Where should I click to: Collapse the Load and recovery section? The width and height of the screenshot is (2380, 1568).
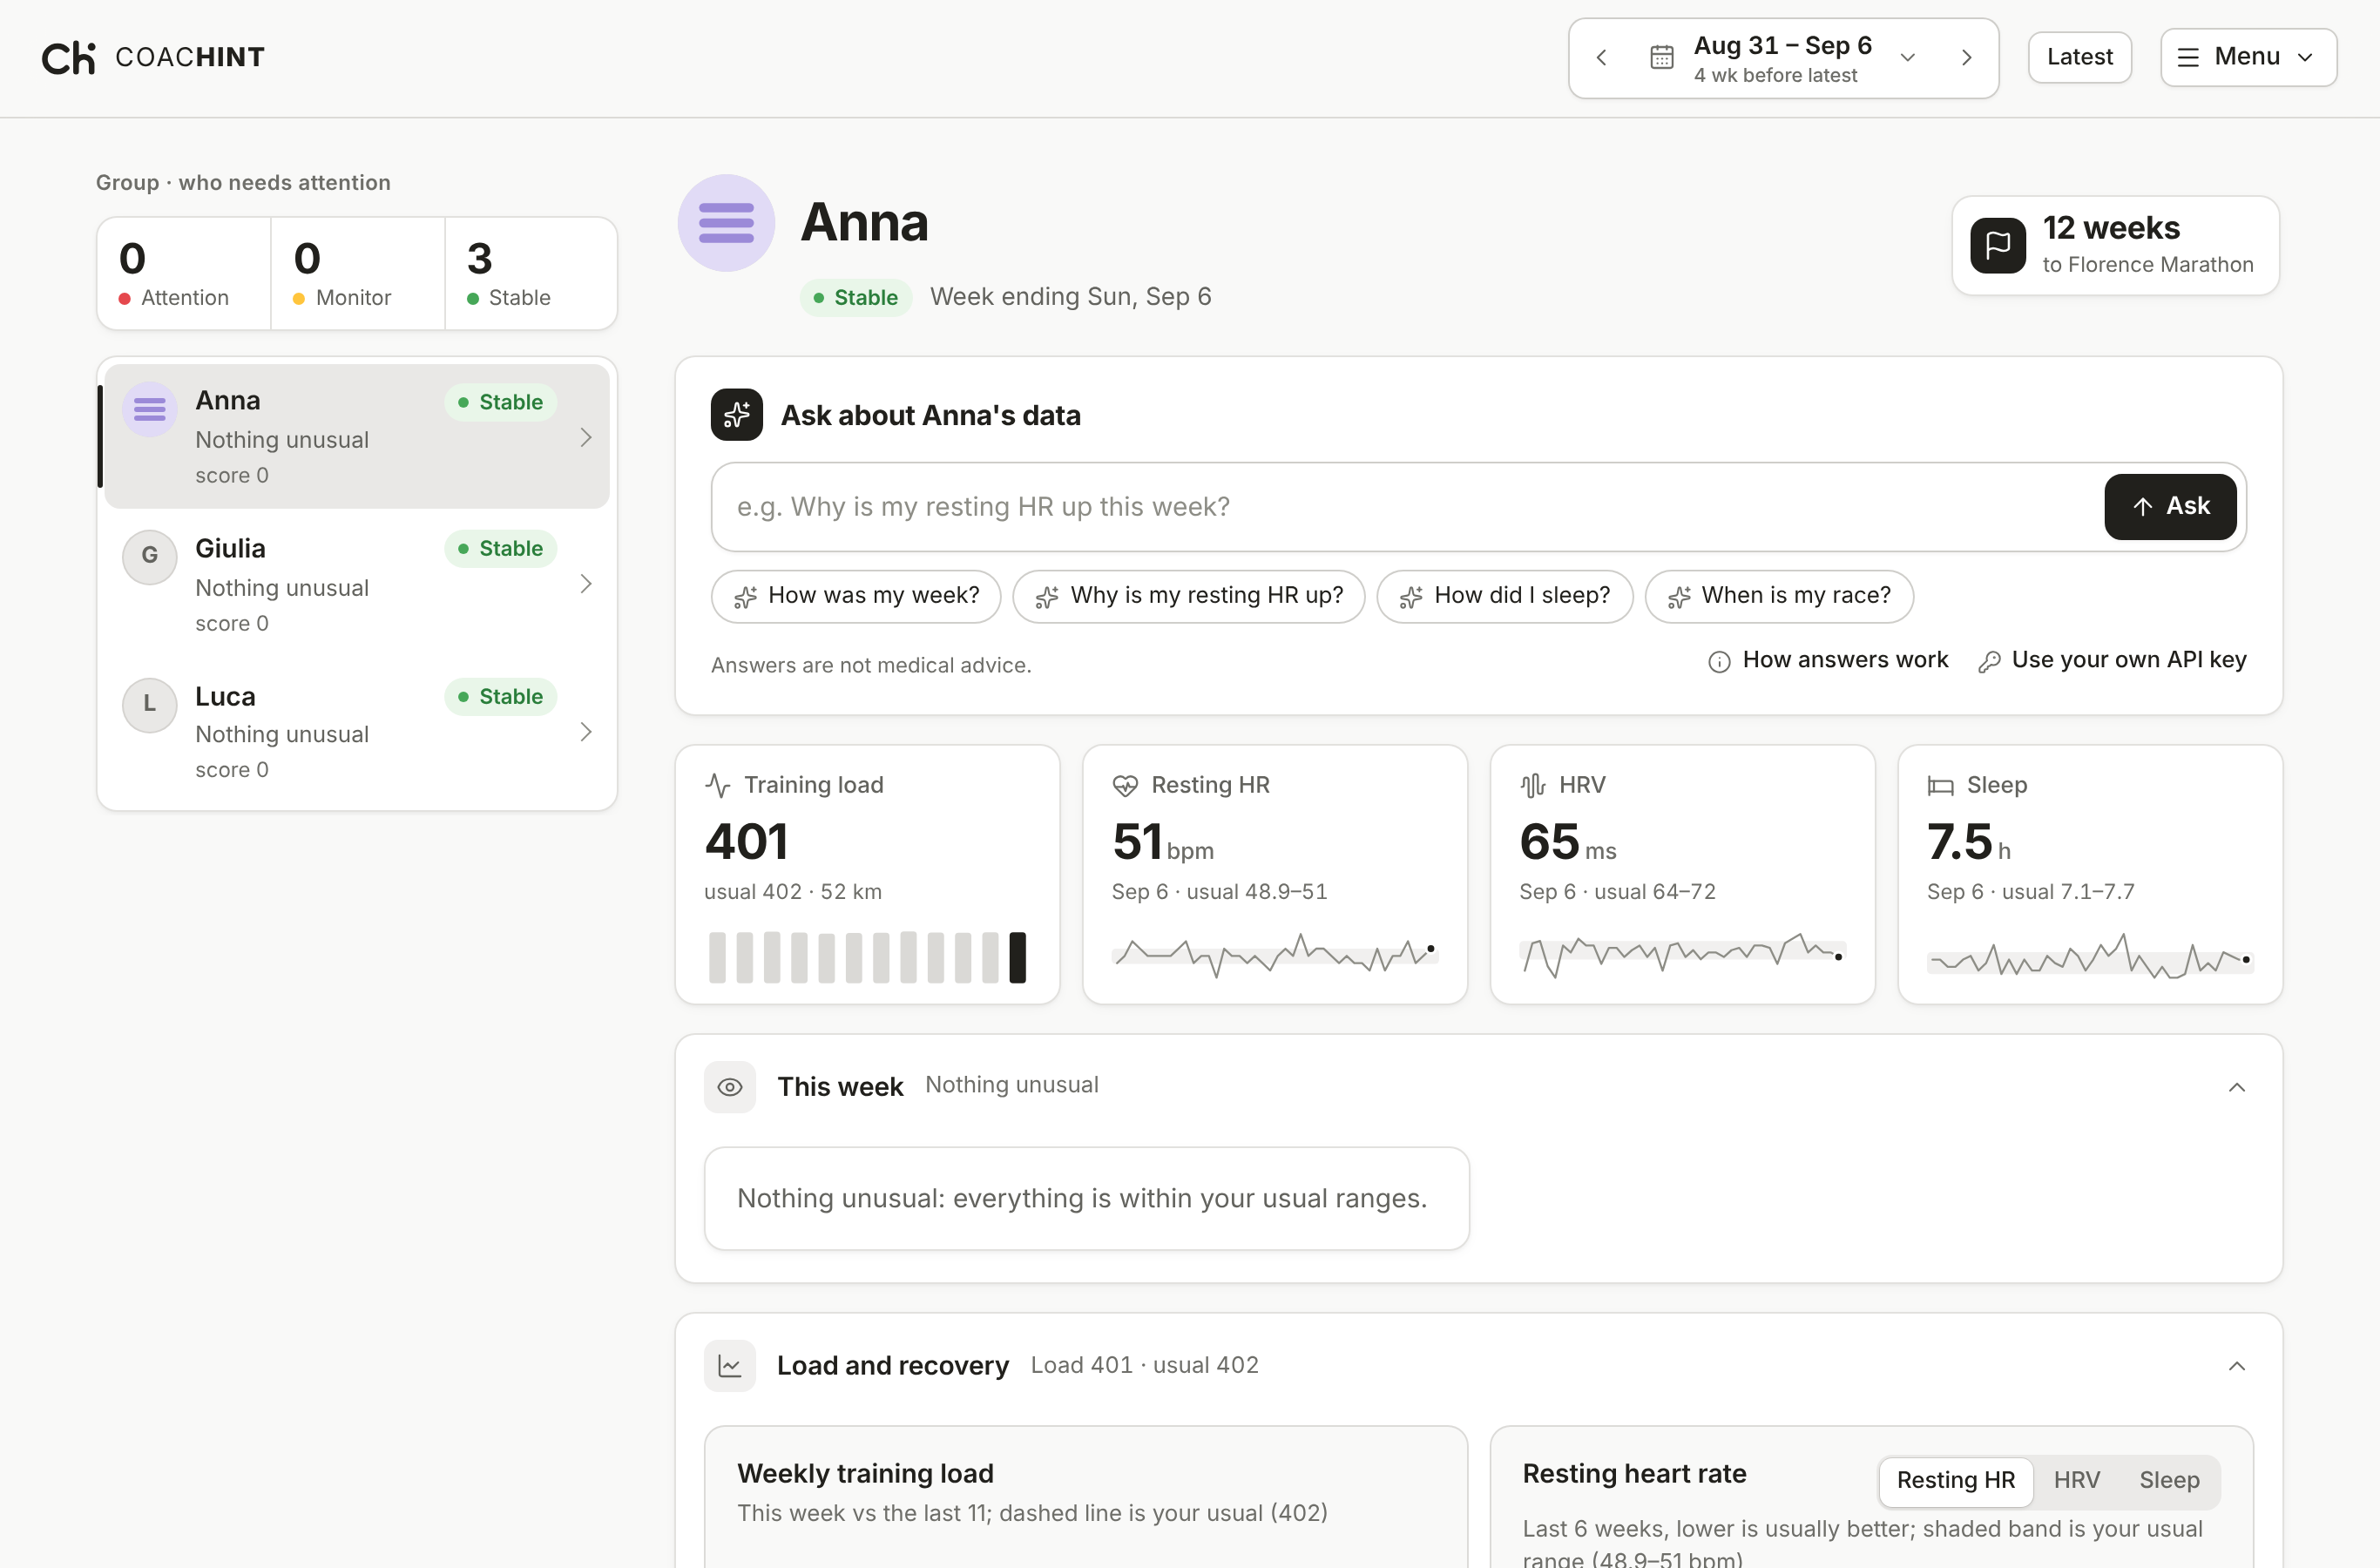pos(2236,1366)
